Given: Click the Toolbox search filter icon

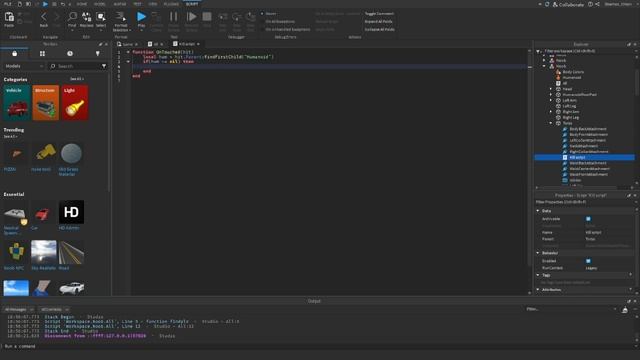Looking at the screenshot, I should tap(104, 66).
